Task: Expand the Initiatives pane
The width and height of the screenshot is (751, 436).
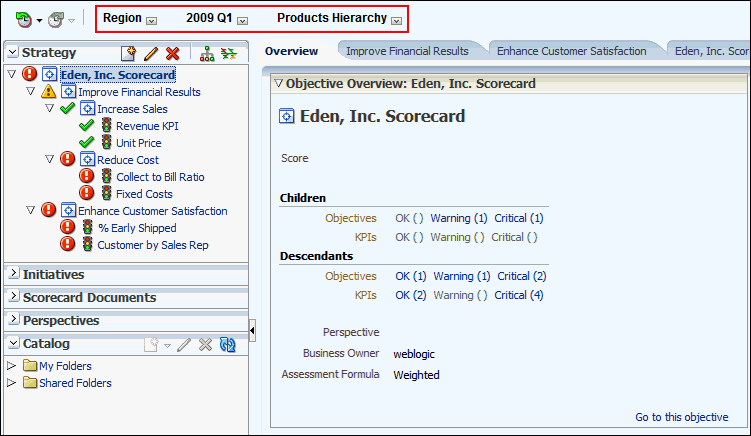Action: point(13,274)
